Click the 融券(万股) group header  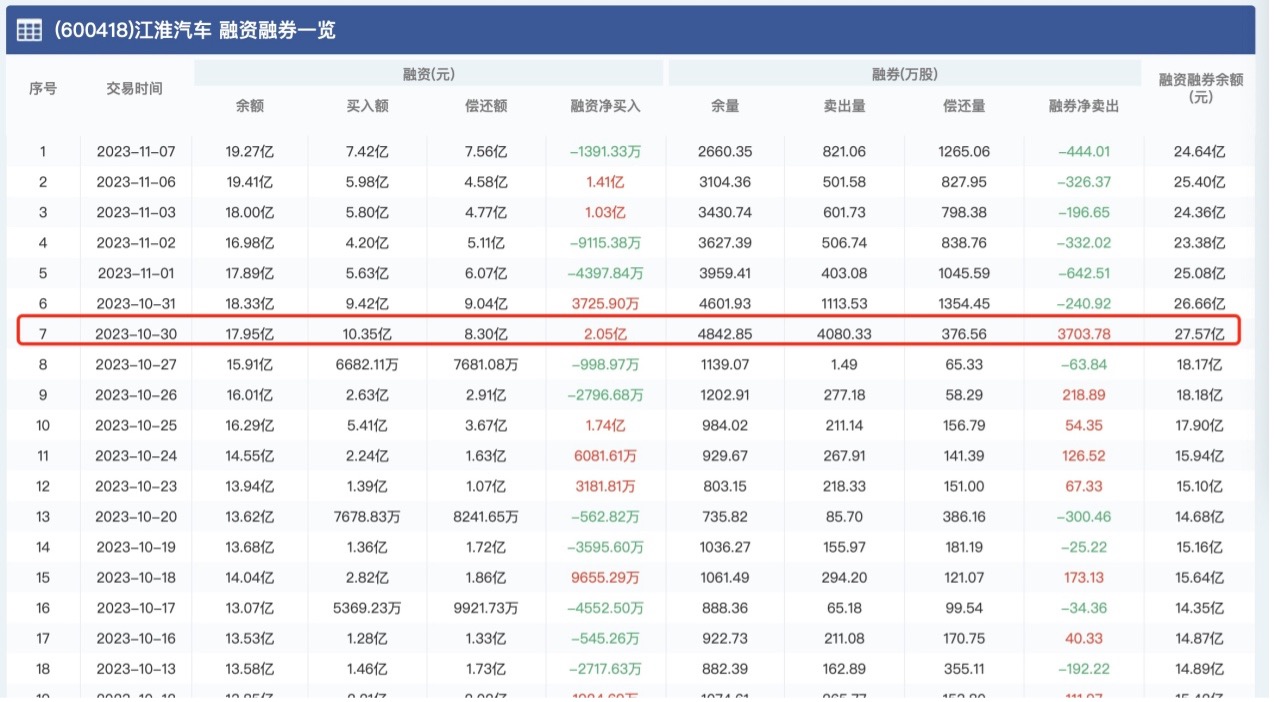coord(904,74)
